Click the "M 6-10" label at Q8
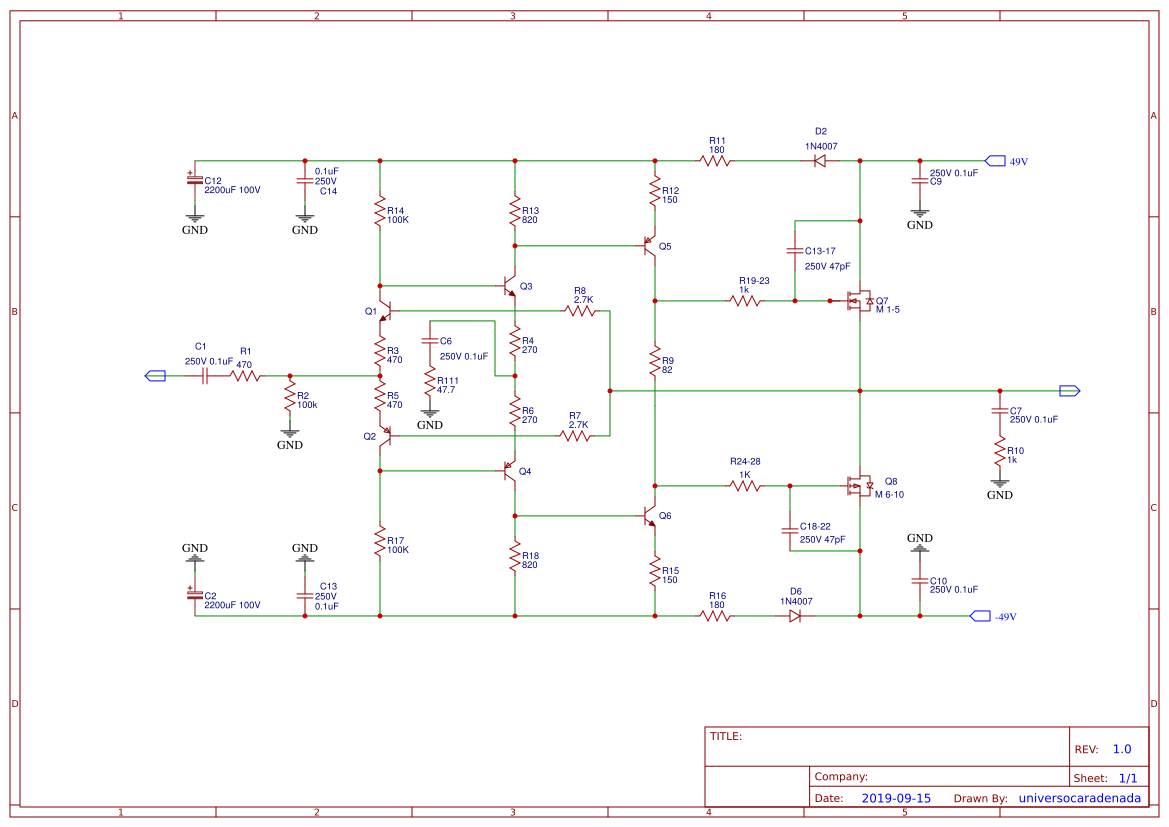1169x827 pixels. tap(889, 494)
